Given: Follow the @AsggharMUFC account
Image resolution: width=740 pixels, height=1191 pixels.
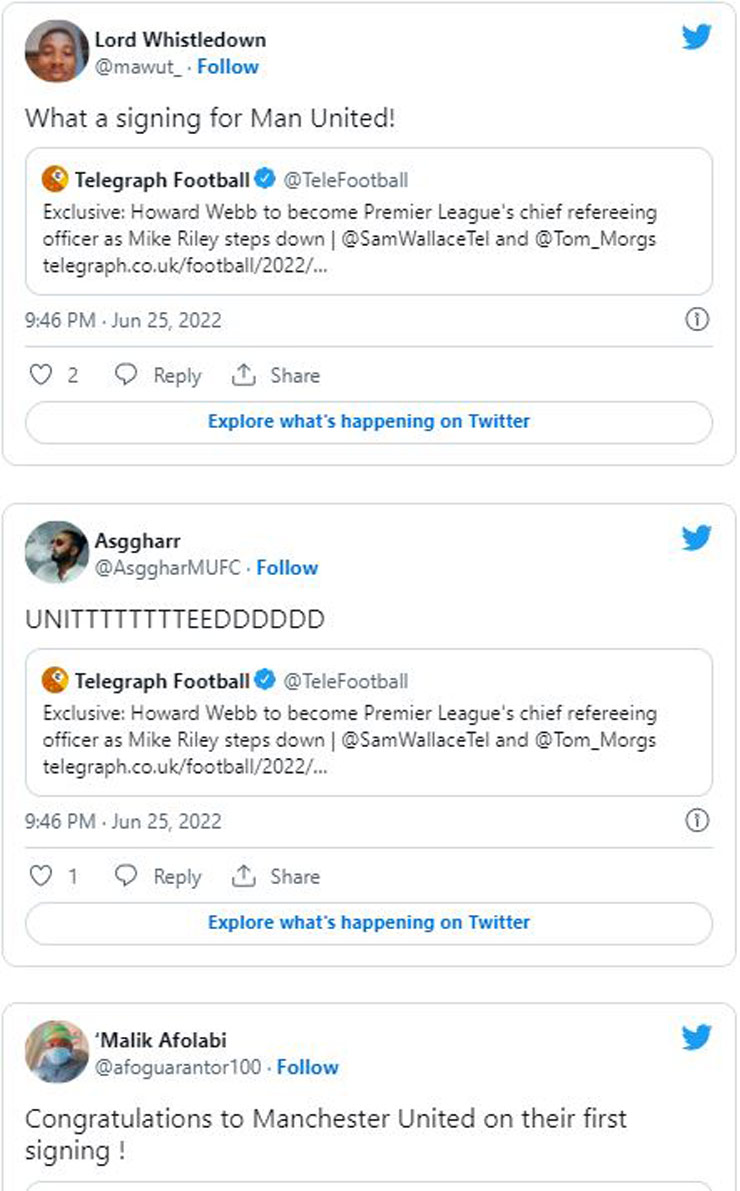Looking at the screenshot, I should (x=287, y=568).
